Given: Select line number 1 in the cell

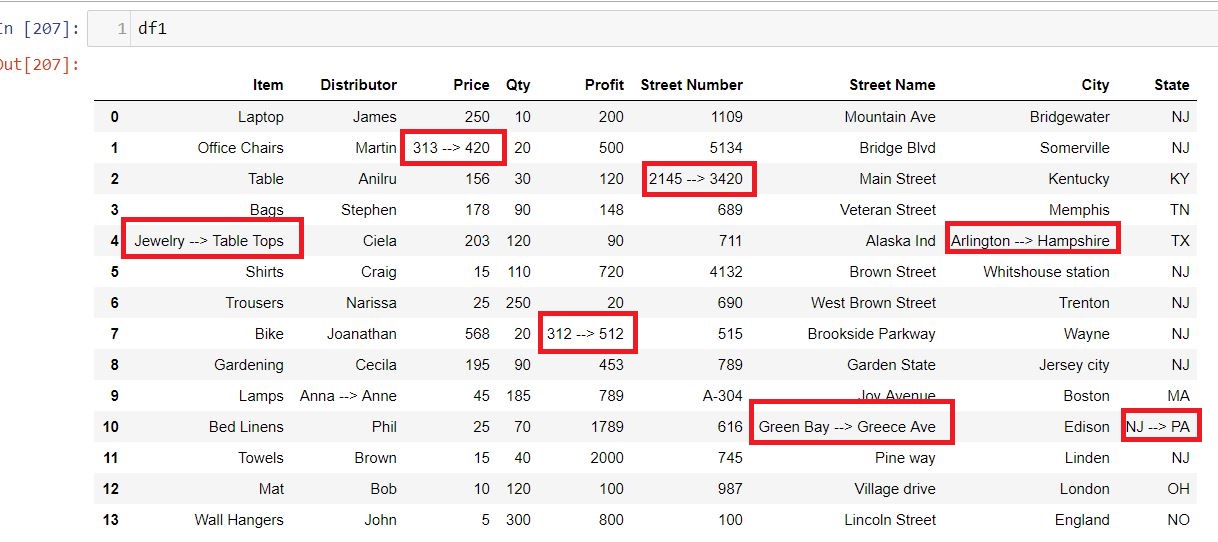Looking at the screenshot, I should pos(122,29).
